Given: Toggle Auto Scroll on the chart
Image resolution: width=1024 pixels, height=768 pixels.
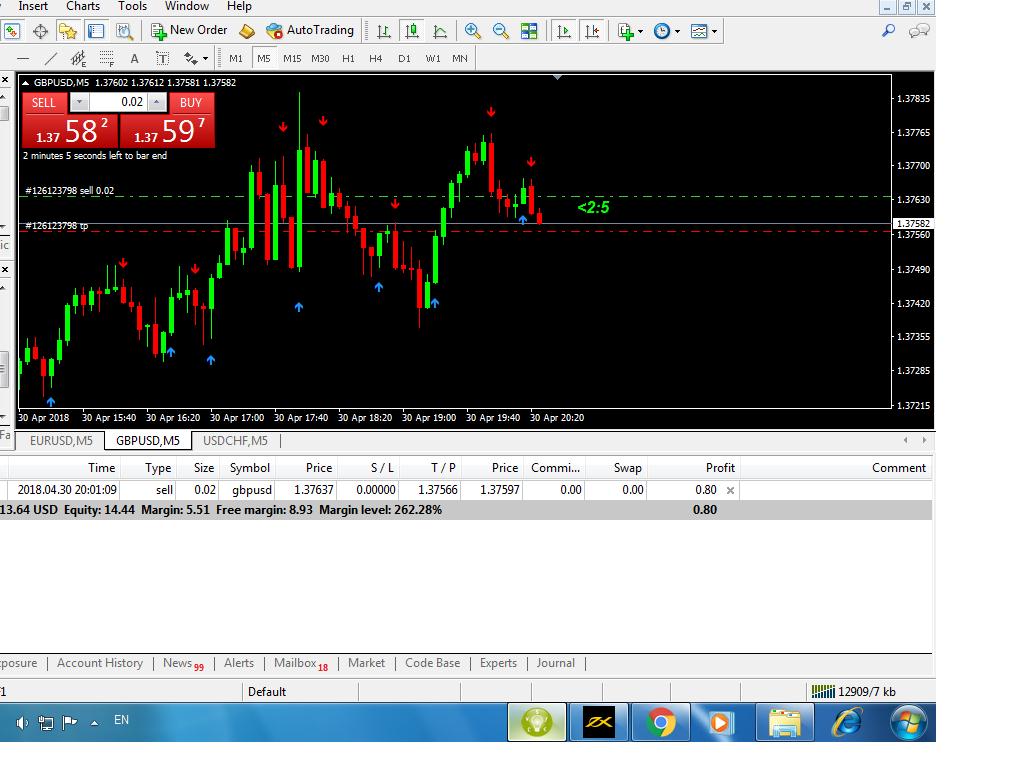Looking at the screenshot, I should (564, 31).
